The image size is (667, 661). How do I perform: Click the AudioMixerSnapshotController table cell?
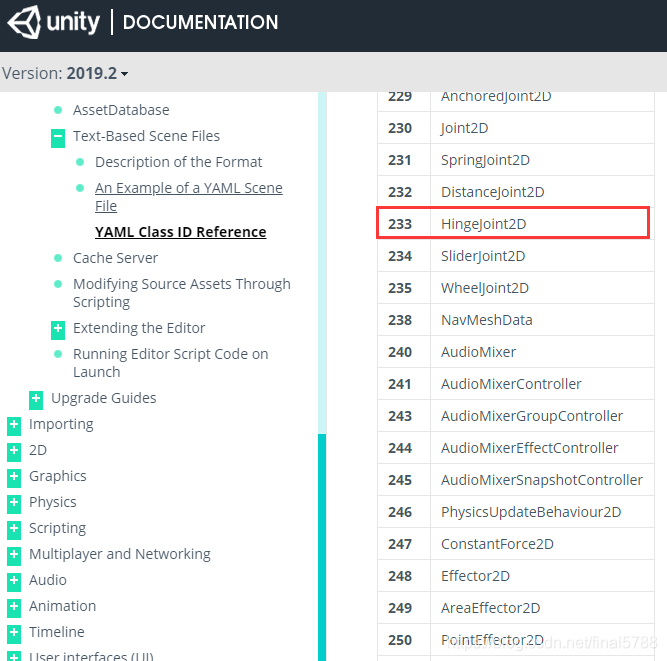(x=542, y=480)
